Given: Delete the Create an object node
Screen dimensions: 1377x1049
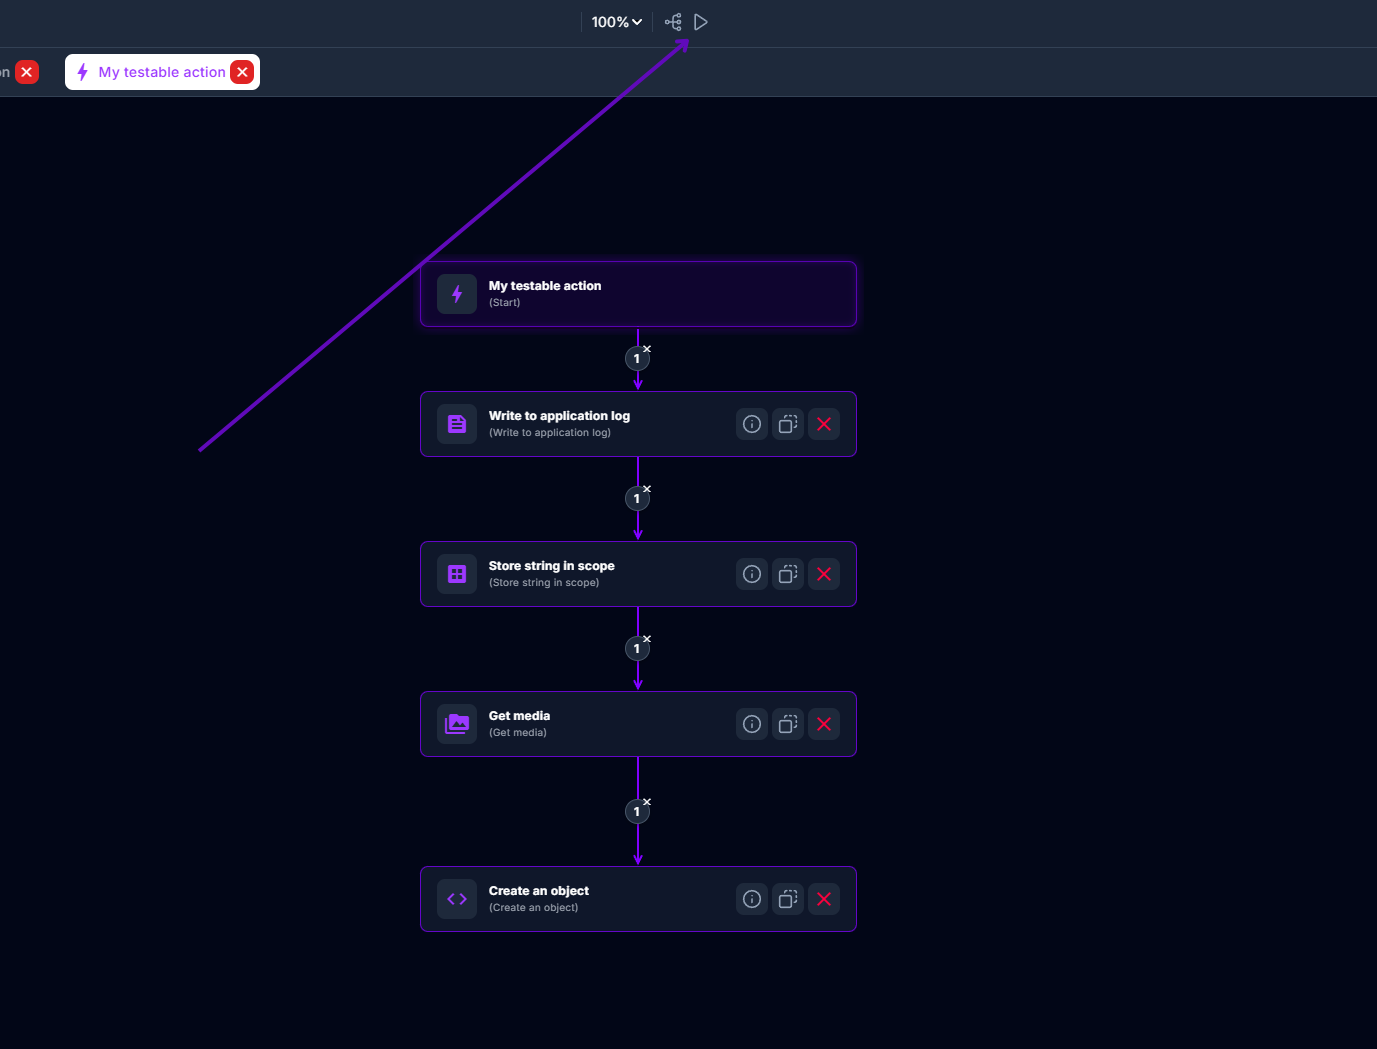Looking at the screenshot, I should (824, 899).
